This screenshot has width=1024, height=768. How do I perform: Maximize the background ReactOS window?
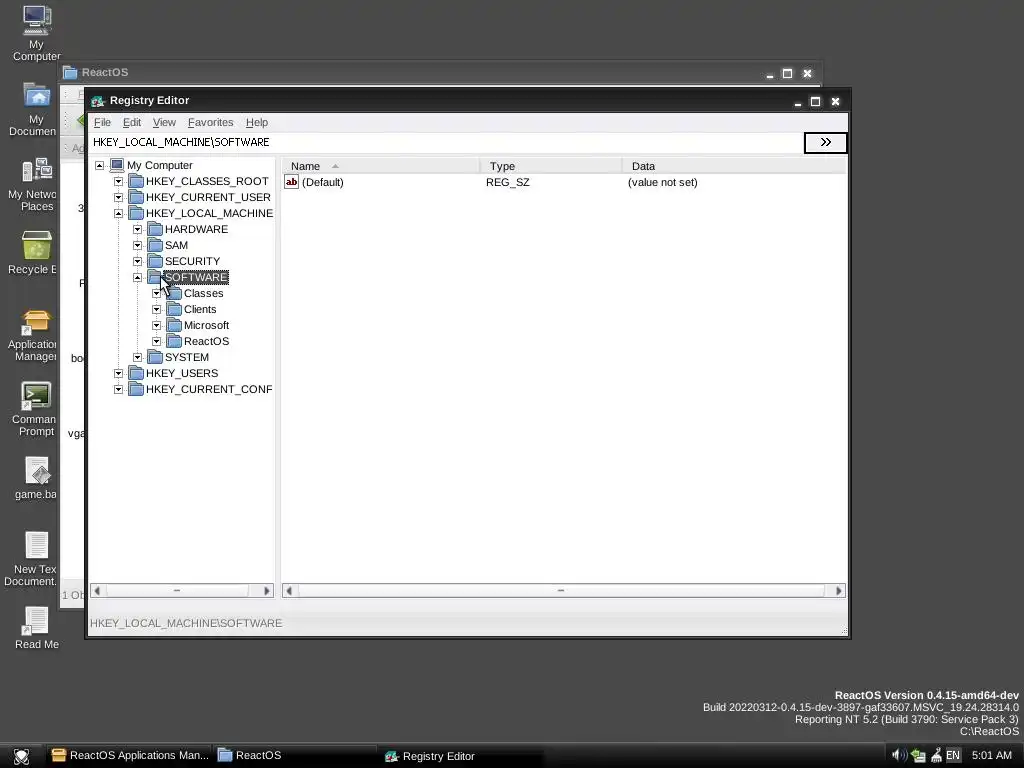coord(788,73)
